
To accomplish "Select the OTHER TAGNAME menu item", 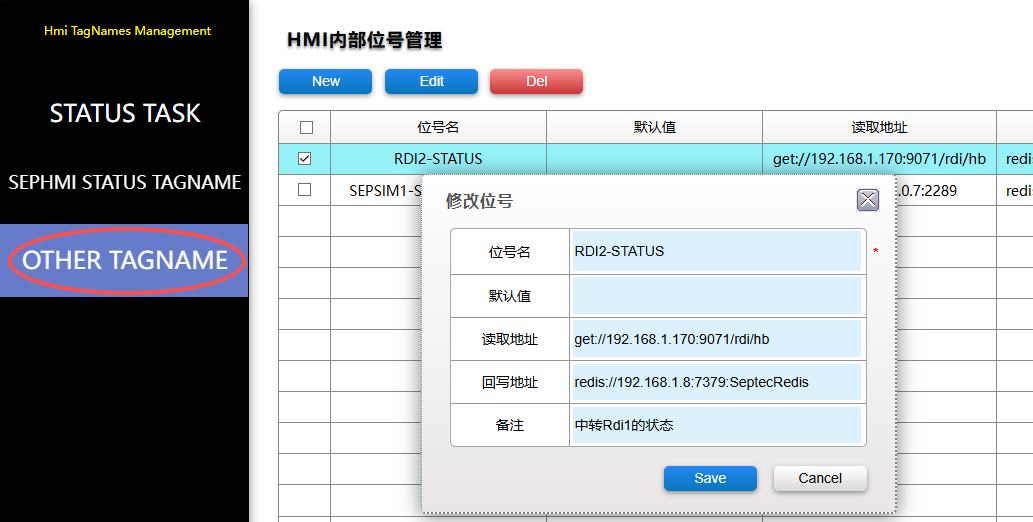I will pyautogui.click(x=125, y=260).
